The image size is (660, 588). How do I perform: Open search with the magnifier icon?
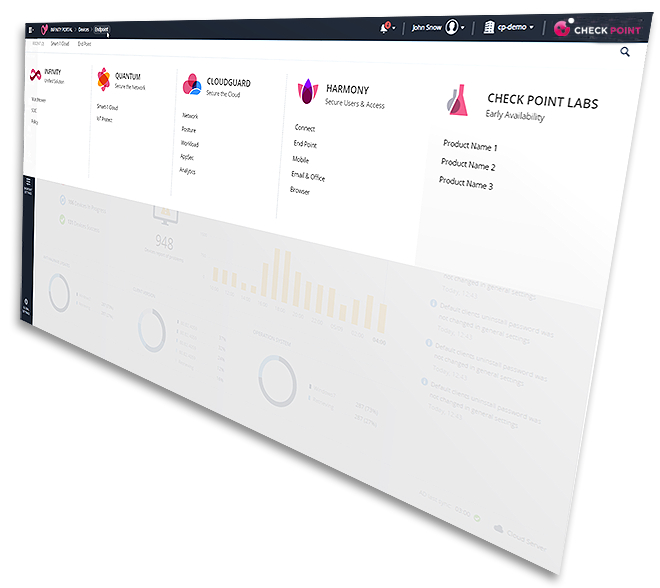click(x=625, y=52)
